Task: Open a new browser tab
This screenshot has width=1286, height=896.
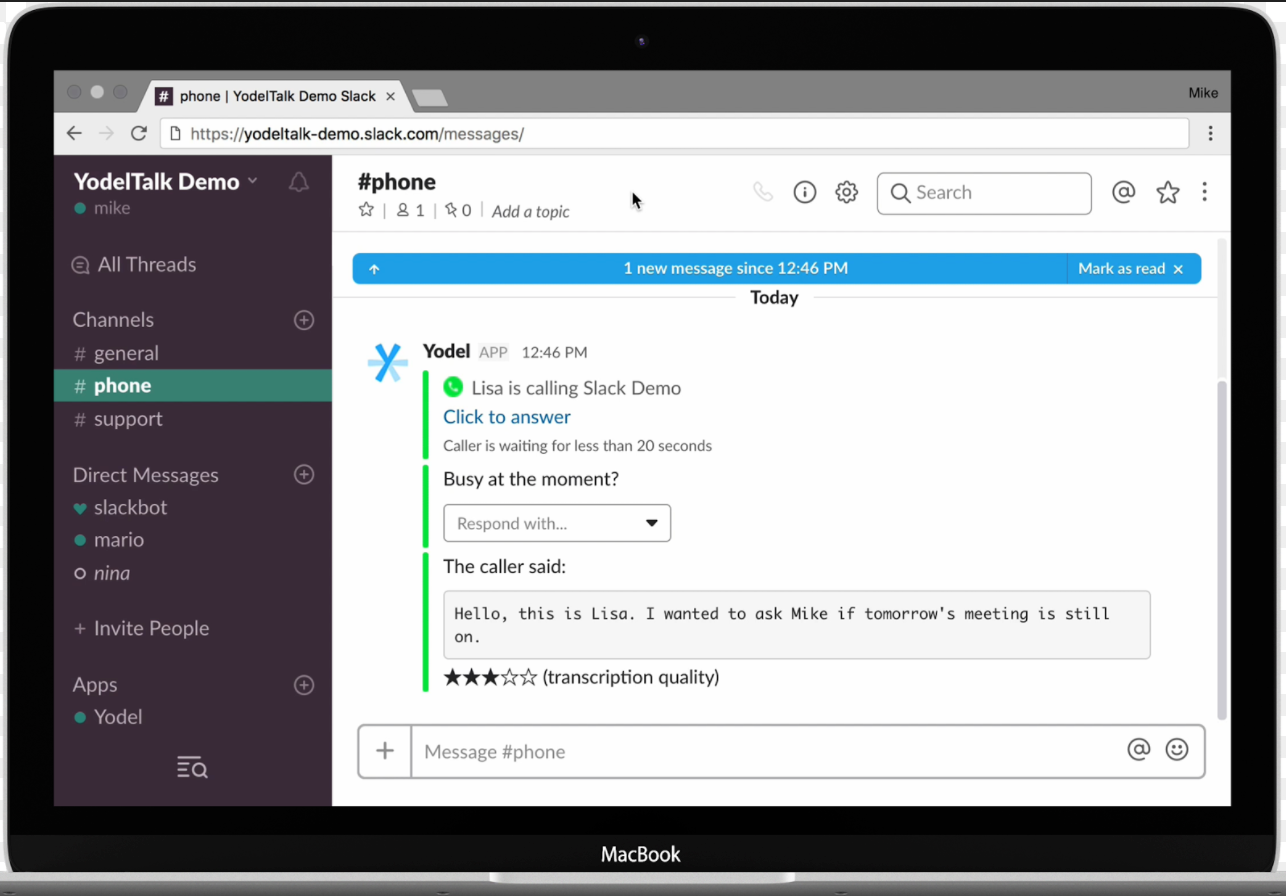Action: (430, 97)
